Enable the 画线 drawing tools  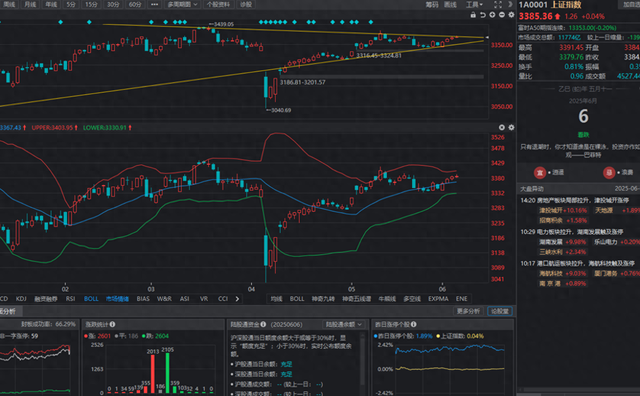click(x=450, y=4)
